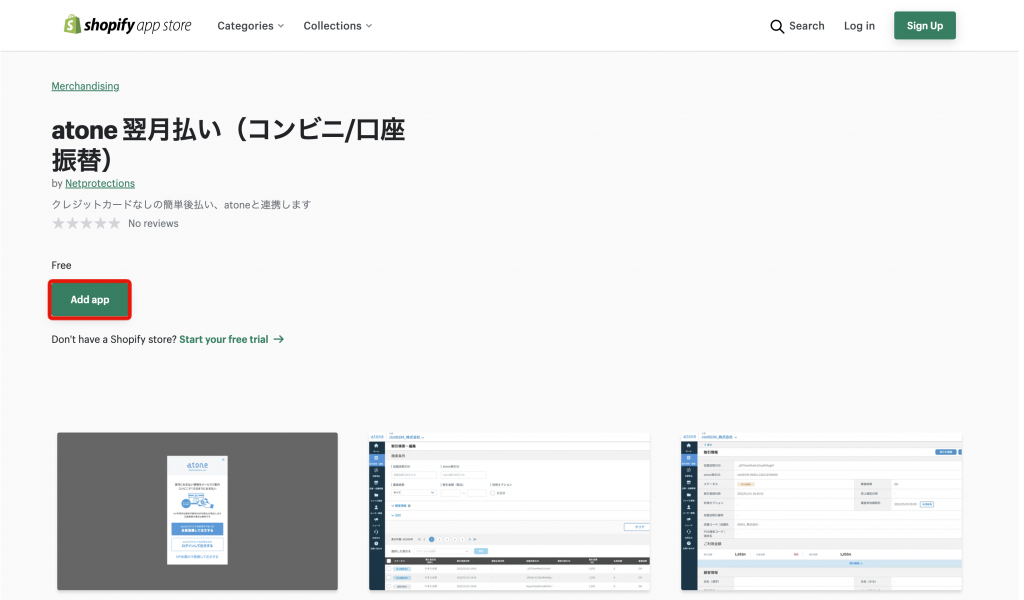This screenshot has width=1024, height=600.
Task: Click the Sign Up button
Action: click(x=925, y=25)
